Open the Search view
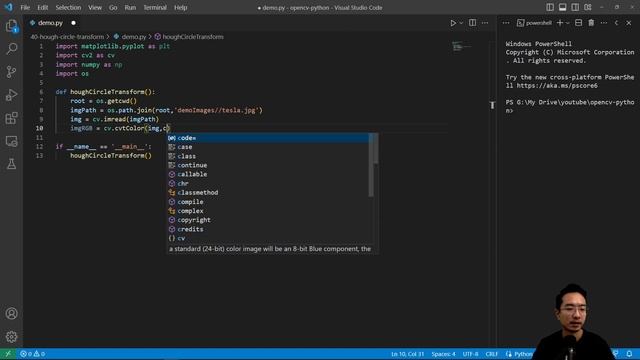The width and height of the screenshot is (640, 360). pyautogui.click(x=11, y=49)
